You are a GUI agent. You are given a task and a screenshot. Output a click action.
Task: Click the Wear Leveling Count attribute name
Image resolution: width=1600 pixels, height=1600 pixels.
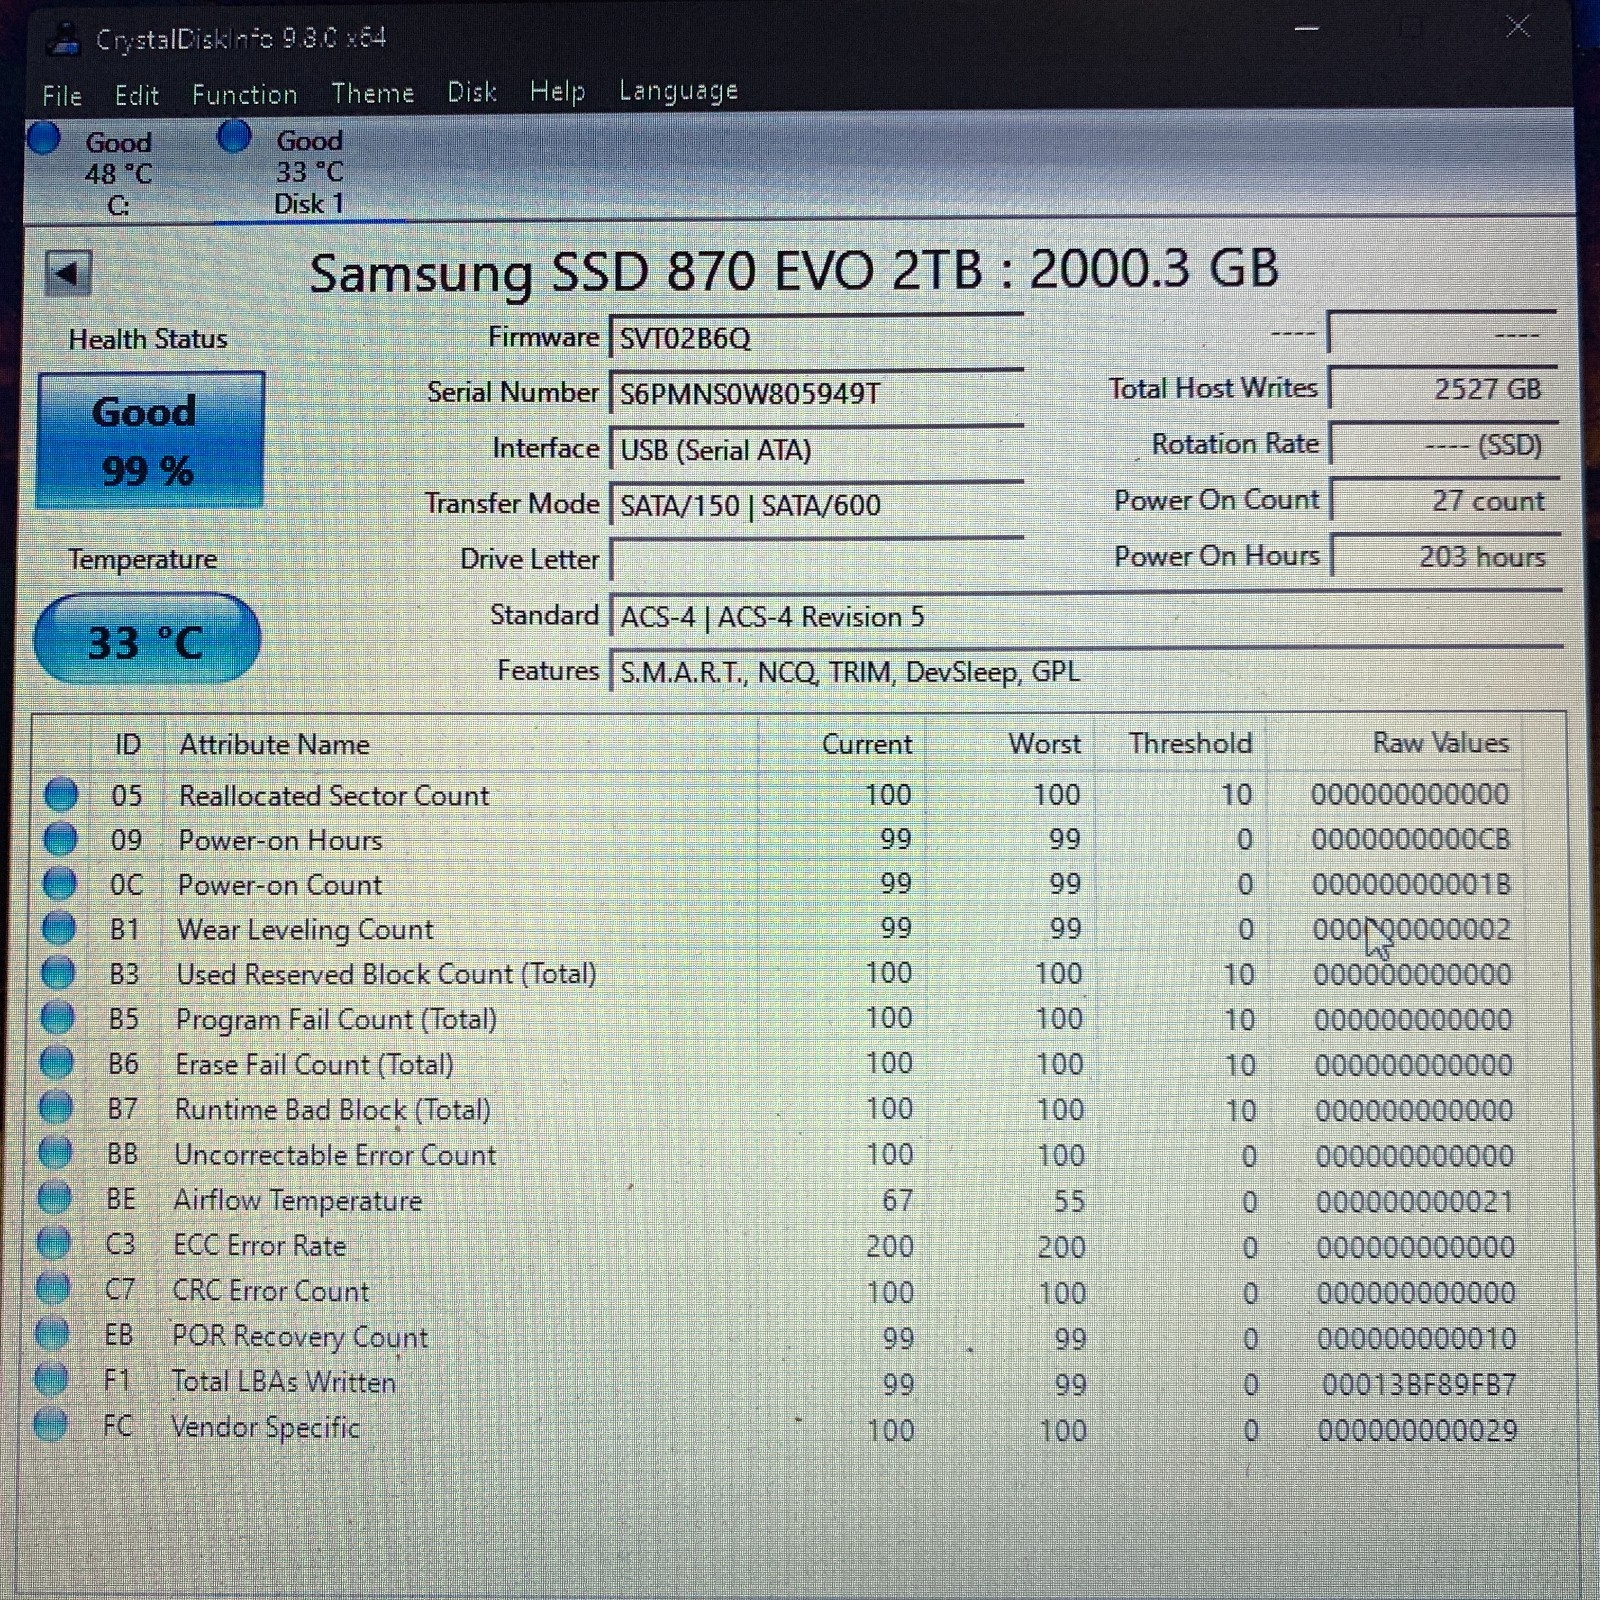305,930
